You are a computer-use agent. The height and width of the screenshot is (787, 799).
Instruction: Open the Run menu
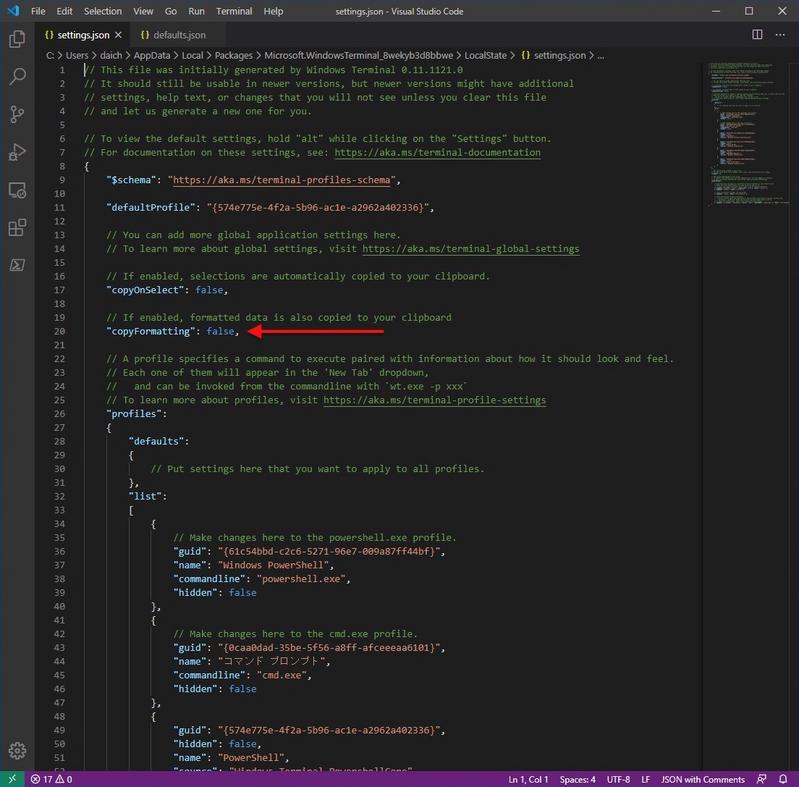[x=196, y=11]
